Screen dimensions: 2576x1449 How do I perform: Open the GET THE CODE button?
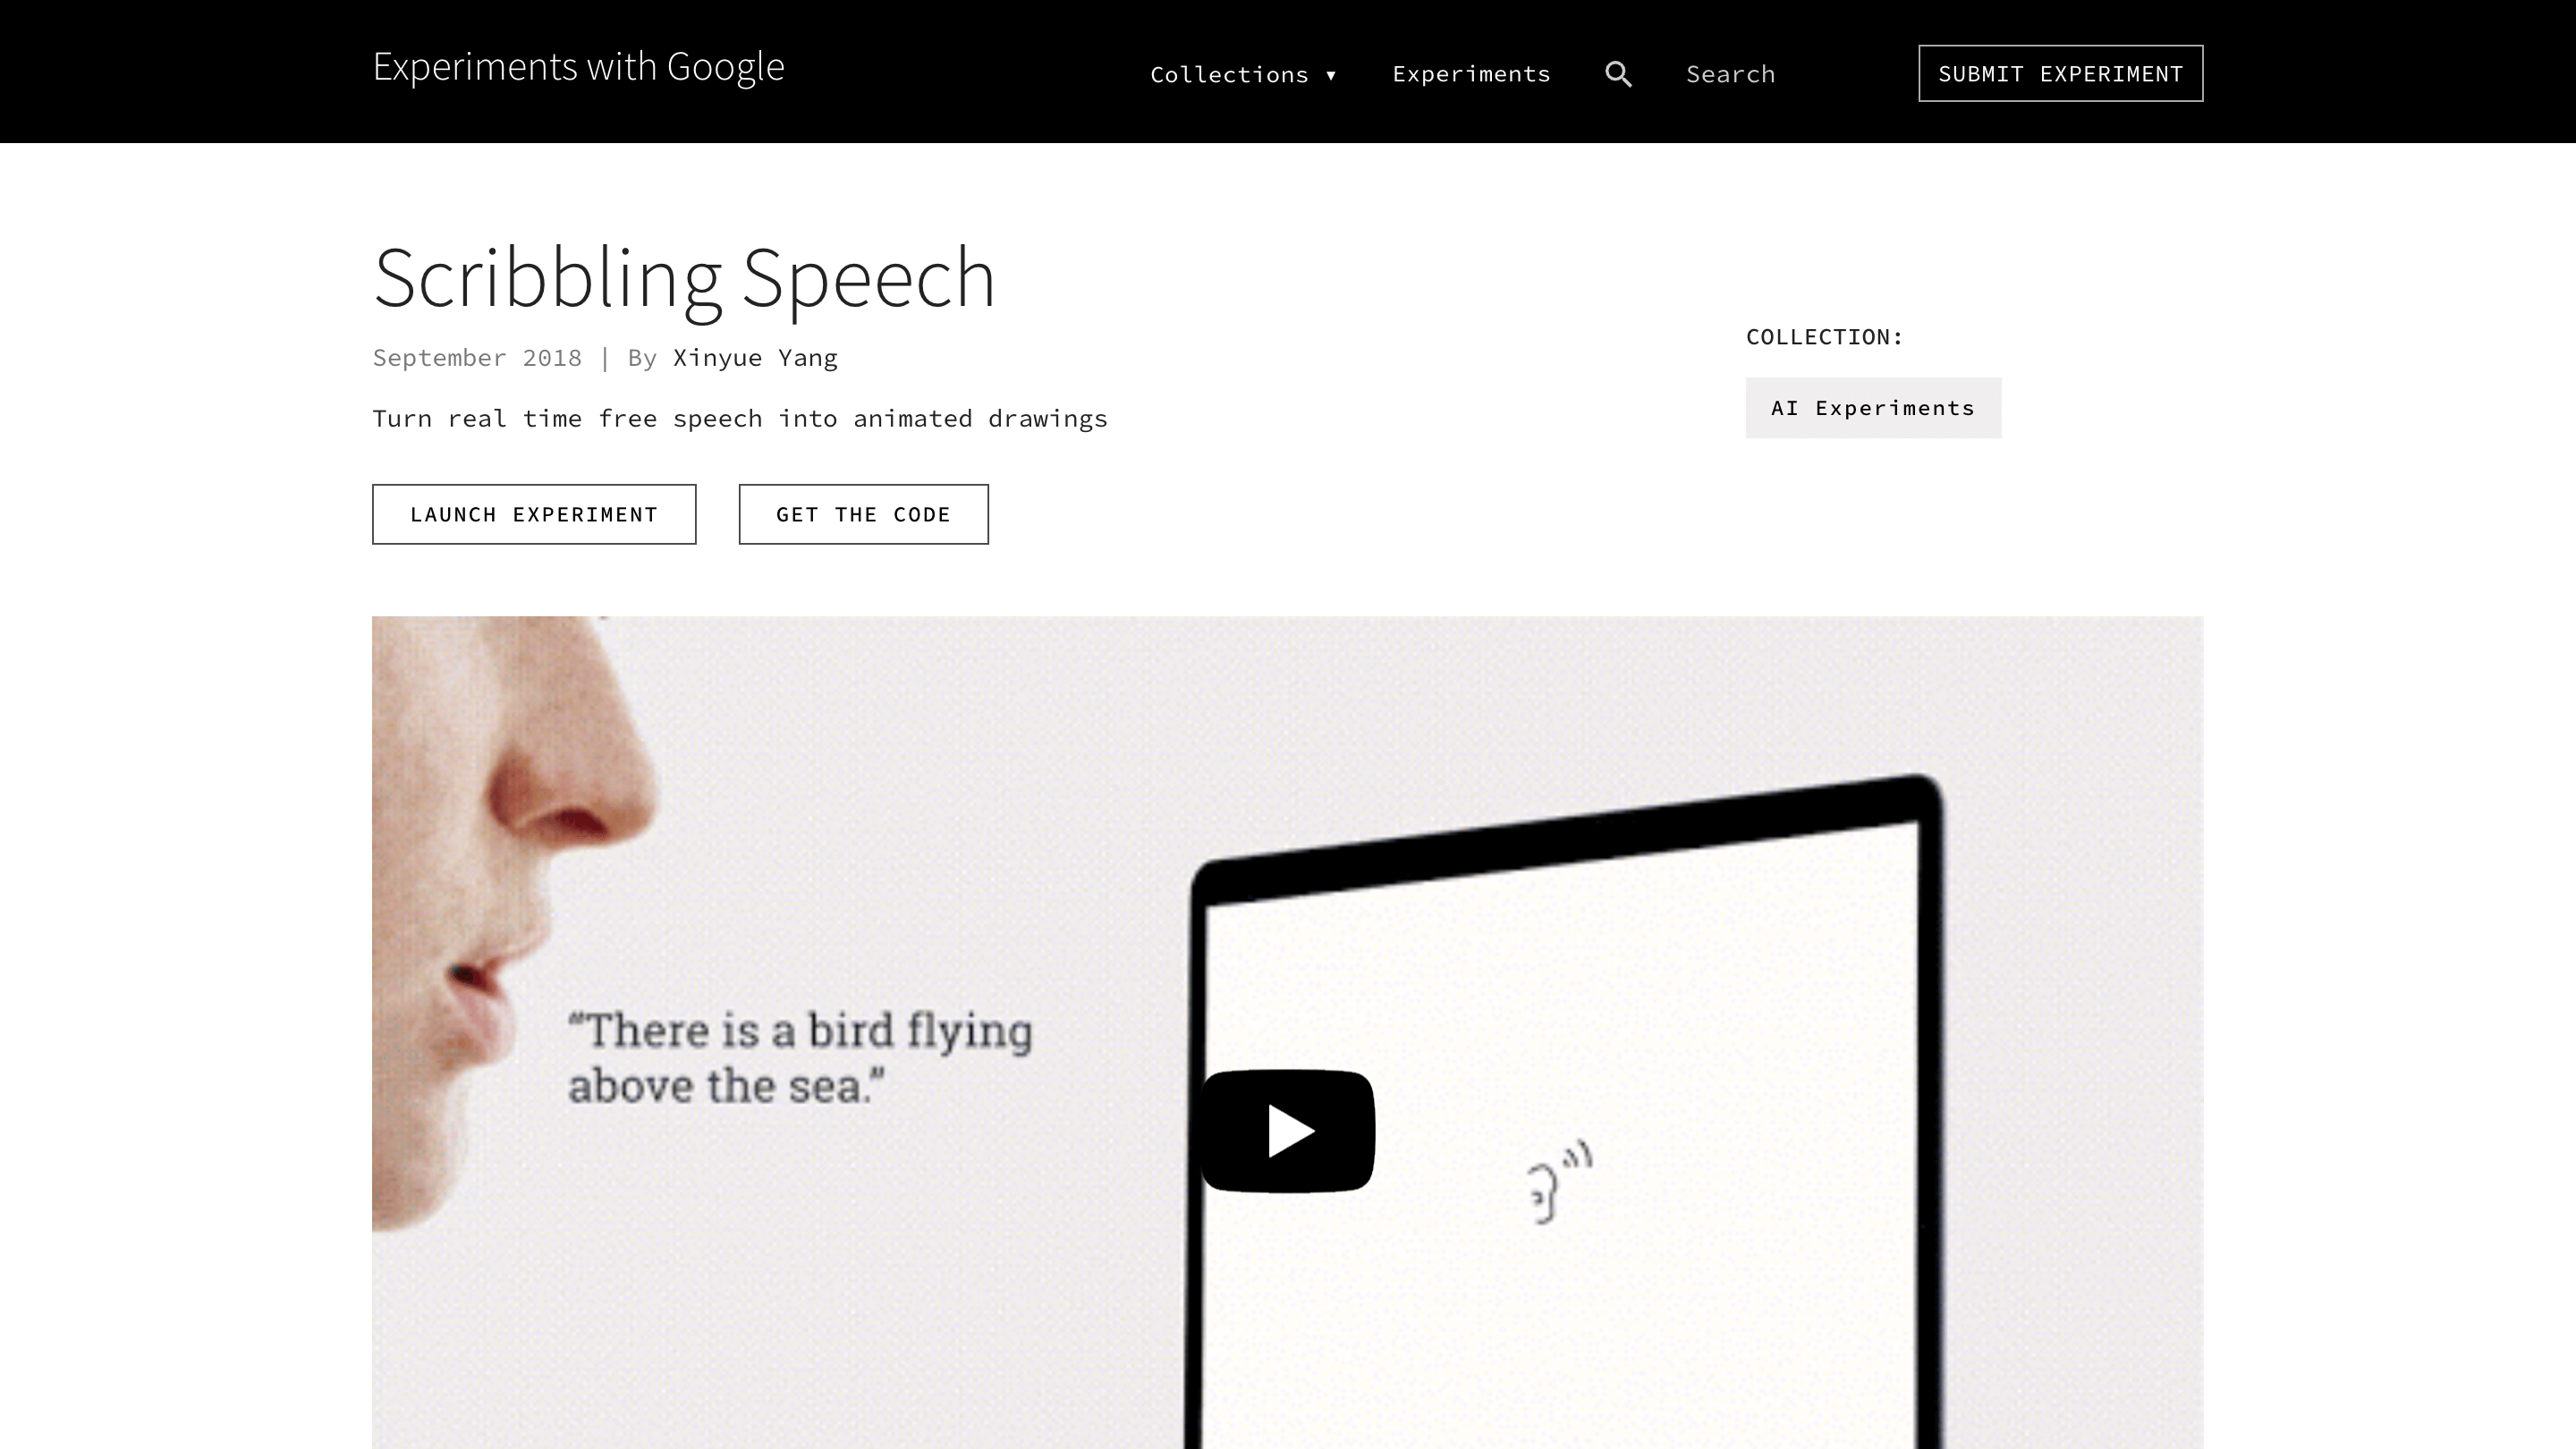click(863, 514)
